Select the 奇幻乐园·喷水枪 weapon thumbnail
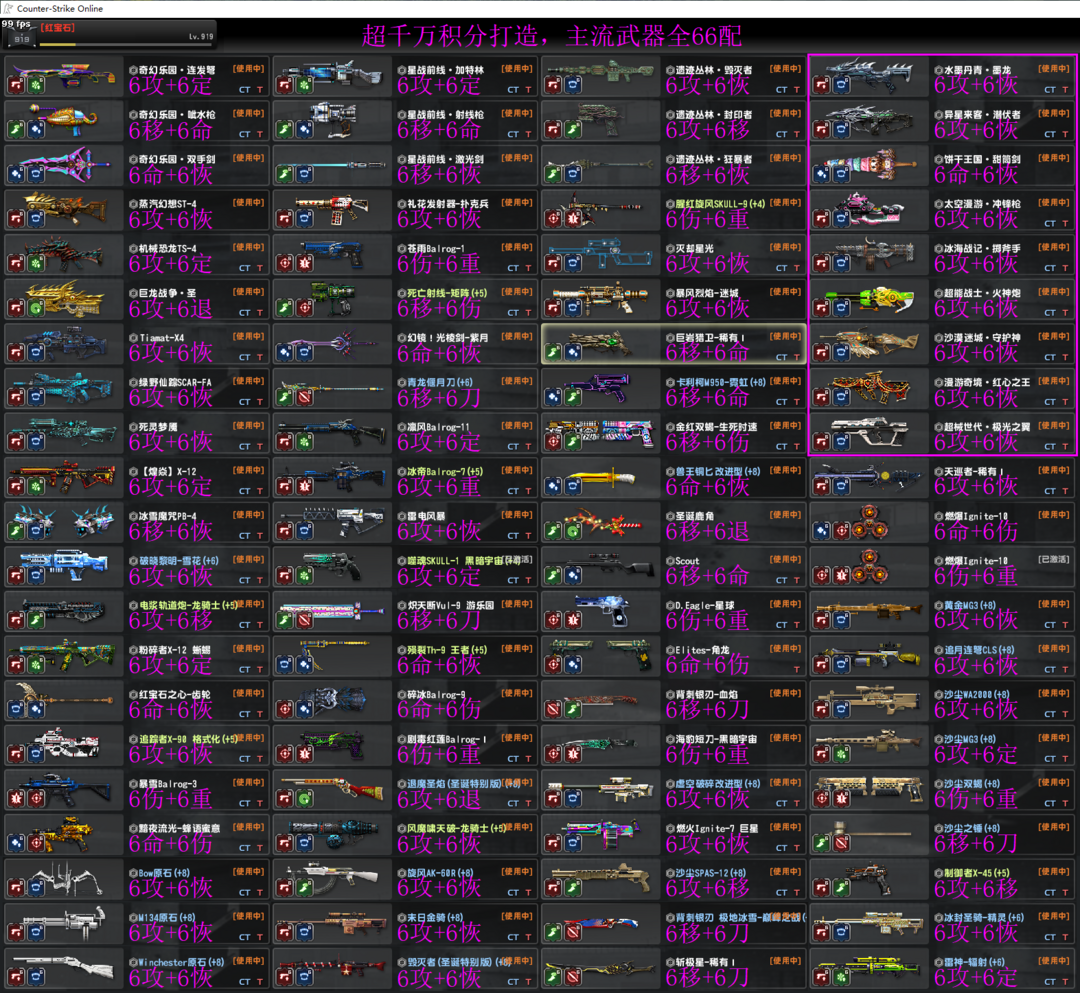1080x993 pixels. [x=63, y=120]
